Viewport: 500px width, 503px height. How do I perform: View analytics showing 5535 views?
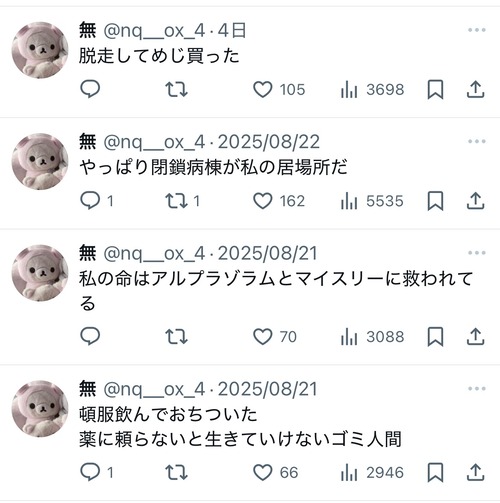(x=372, y=201)
